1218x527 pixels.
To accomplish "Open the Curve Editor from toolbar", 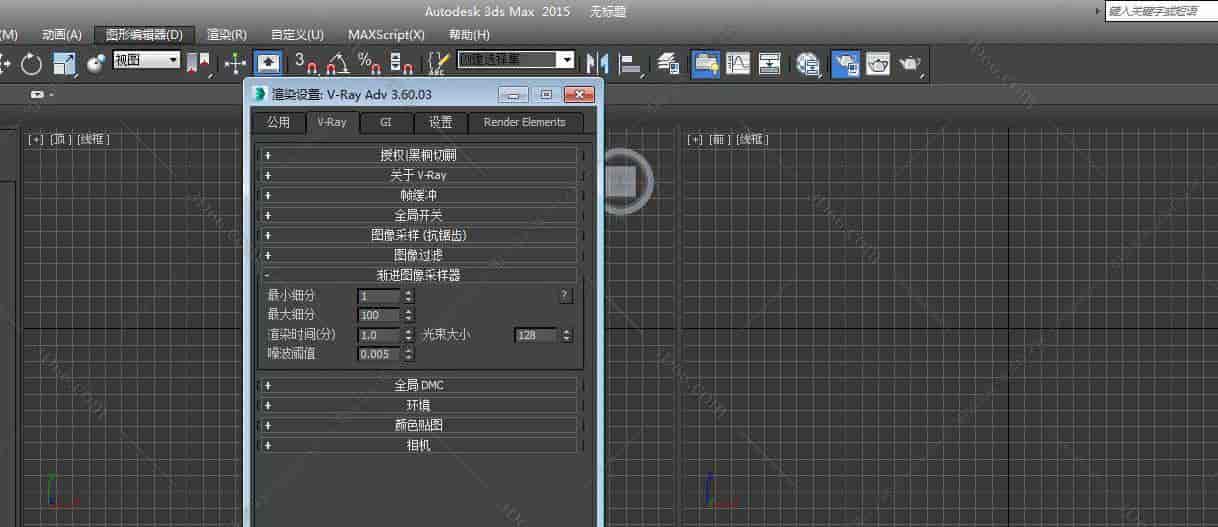I will pyautogui.click(x=738, y=64).
